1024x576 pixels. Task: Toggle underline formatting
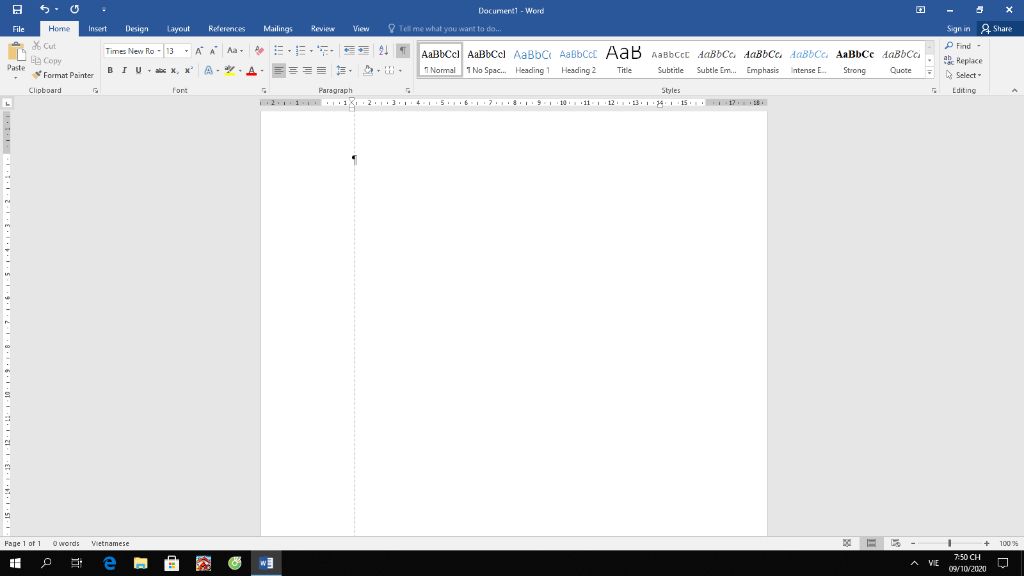[x=138, y=71]
